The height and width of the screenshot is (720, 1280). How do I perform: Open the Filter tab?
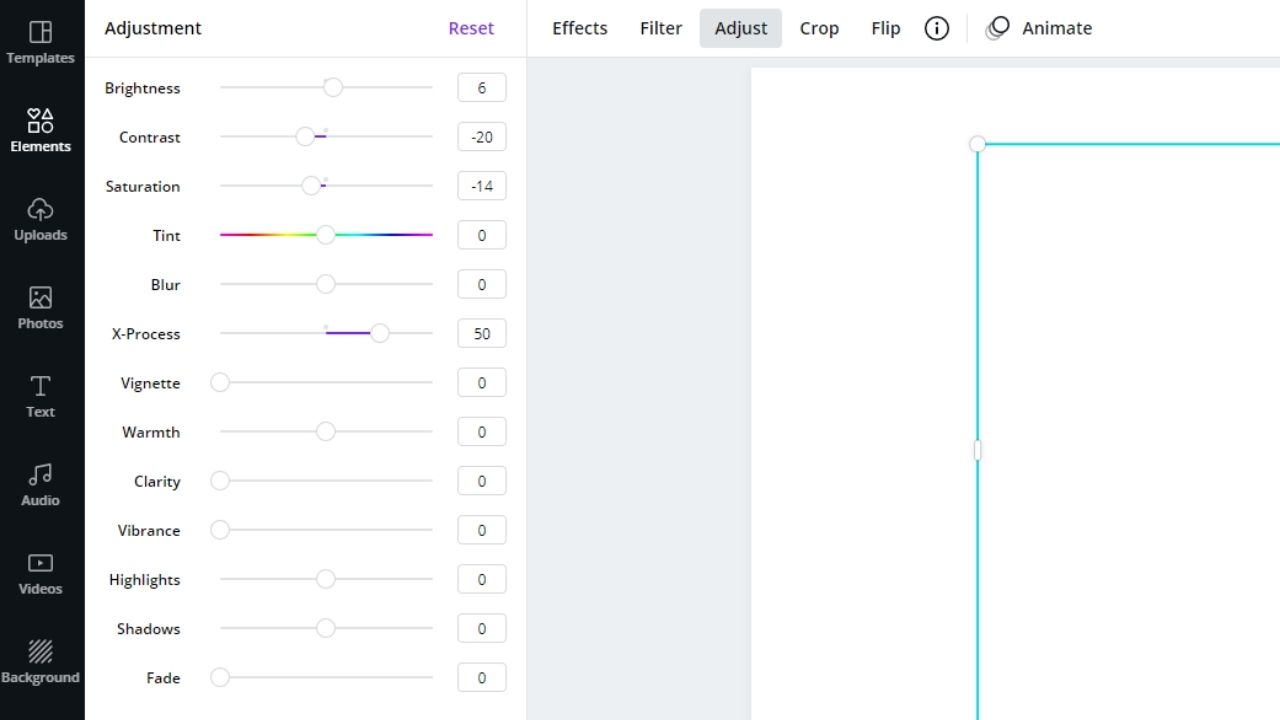pyautogui.click(x=661, y=28)
